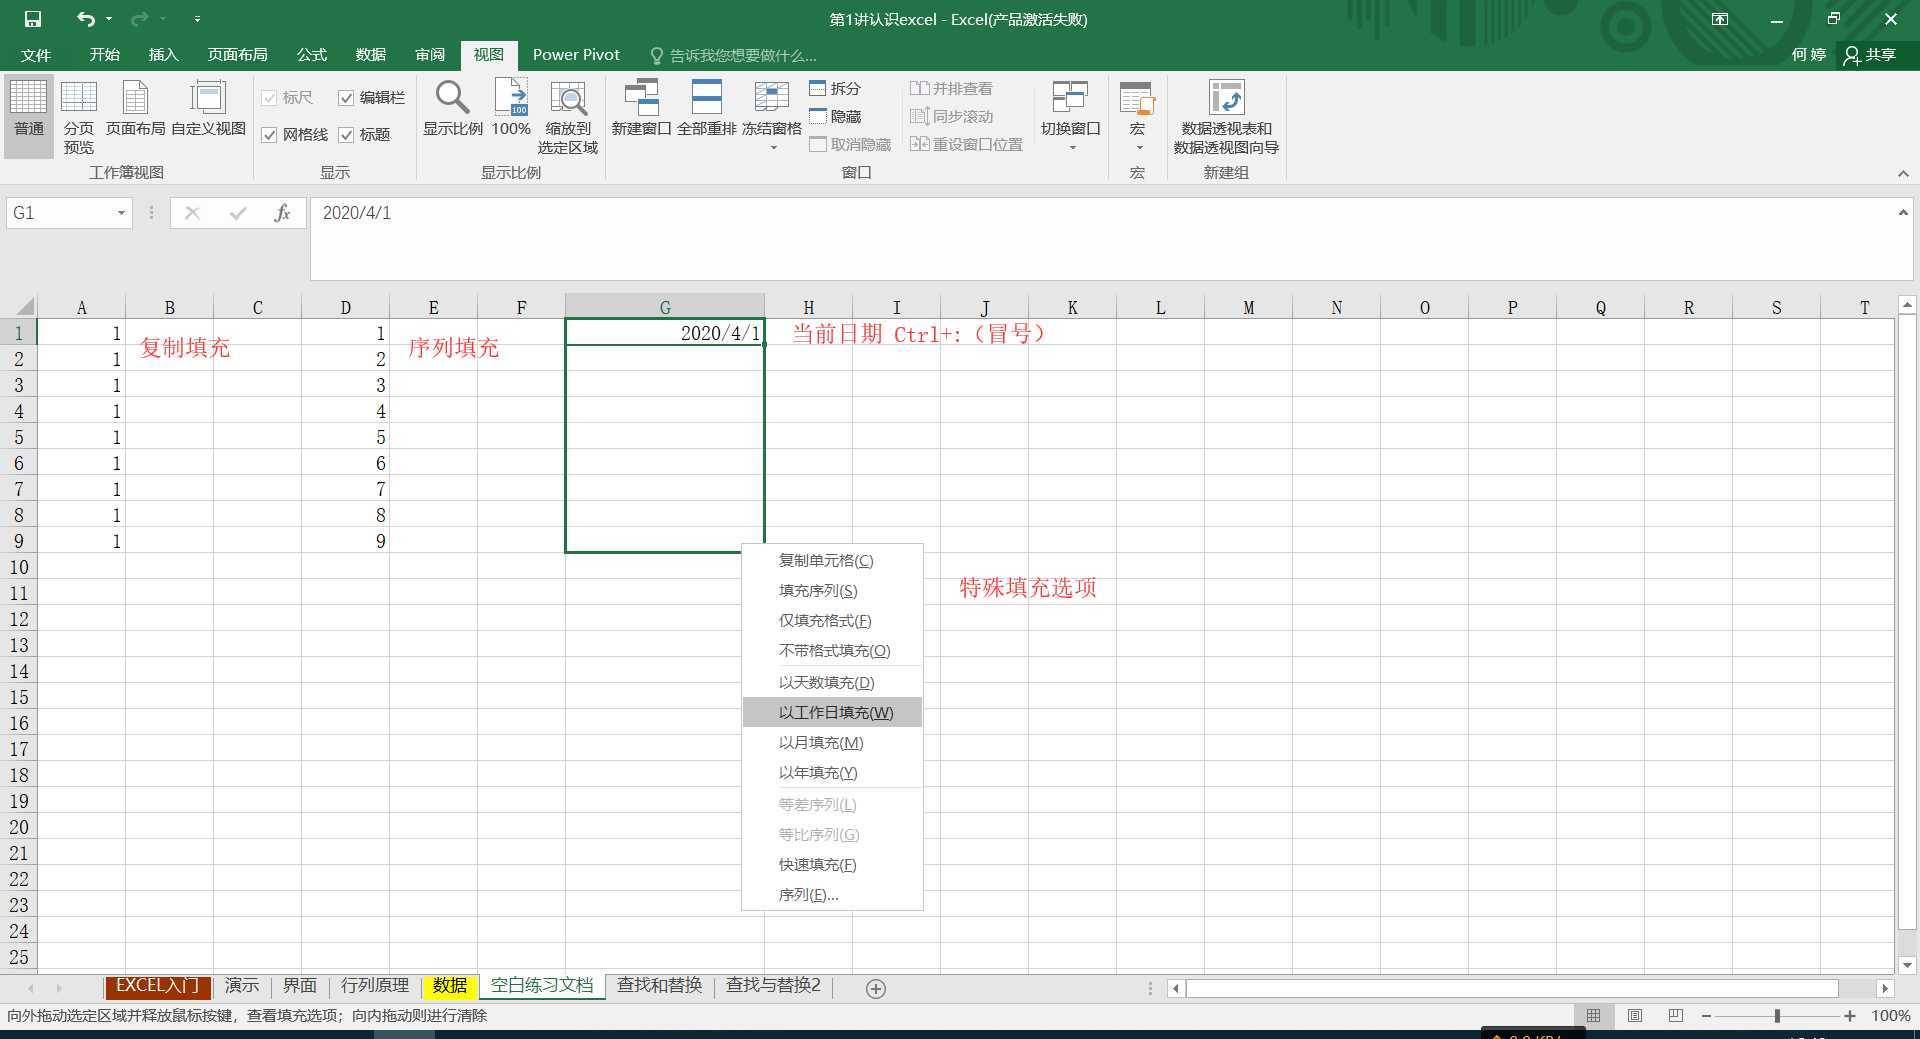Select Page Layout view (页面布局) icon
1920x1039 pixels.
point(135,108)
